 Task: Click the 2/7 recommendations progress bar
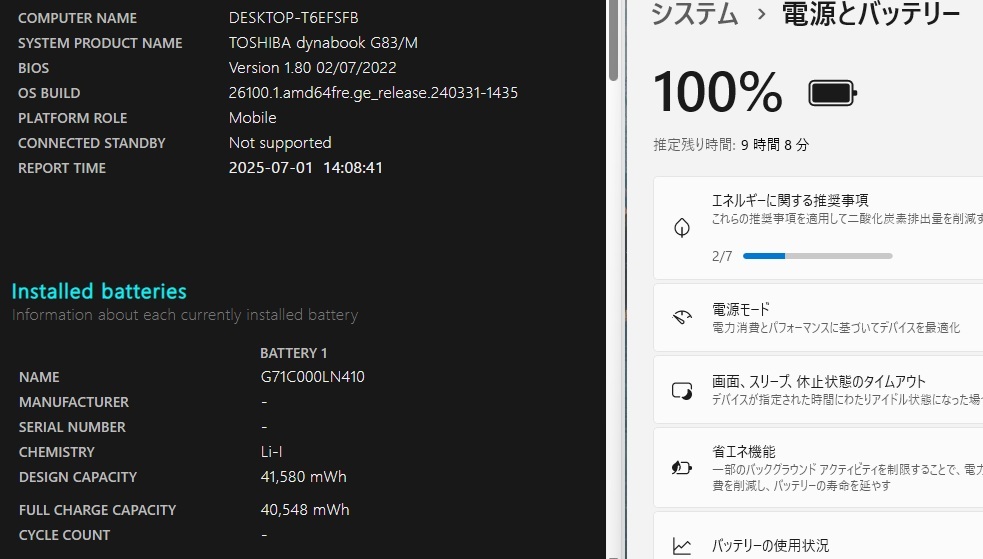(817, 256)
